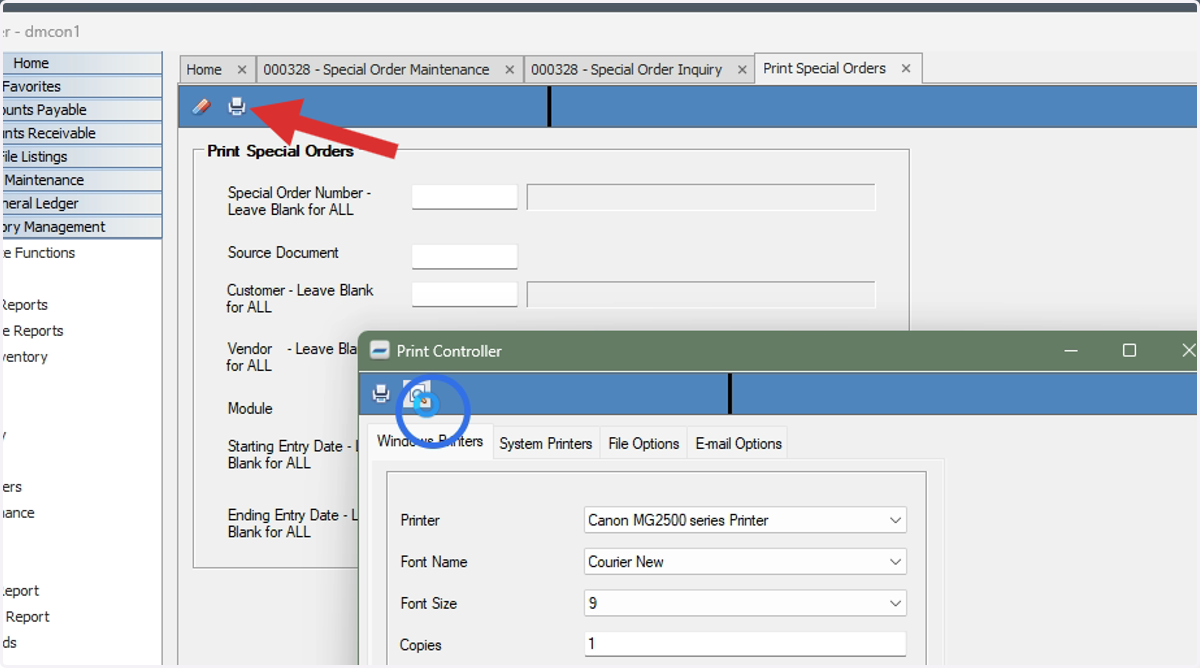Click the print preview icon in Print Controller
The width and height of the screenshot is (1200, 668).
(x=417, y=393)
